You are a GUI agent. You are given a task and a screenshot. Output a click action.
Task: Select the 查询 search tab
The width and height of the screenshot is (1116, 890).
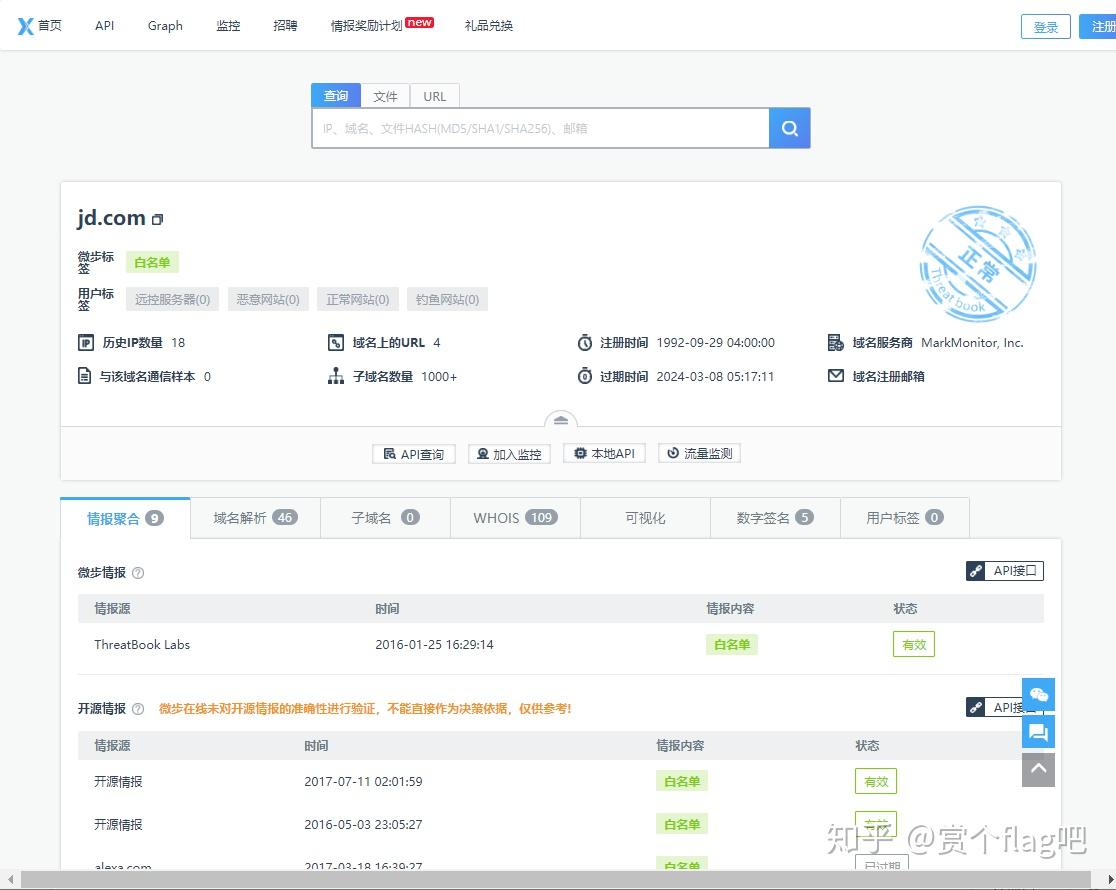tap(336, 95)
